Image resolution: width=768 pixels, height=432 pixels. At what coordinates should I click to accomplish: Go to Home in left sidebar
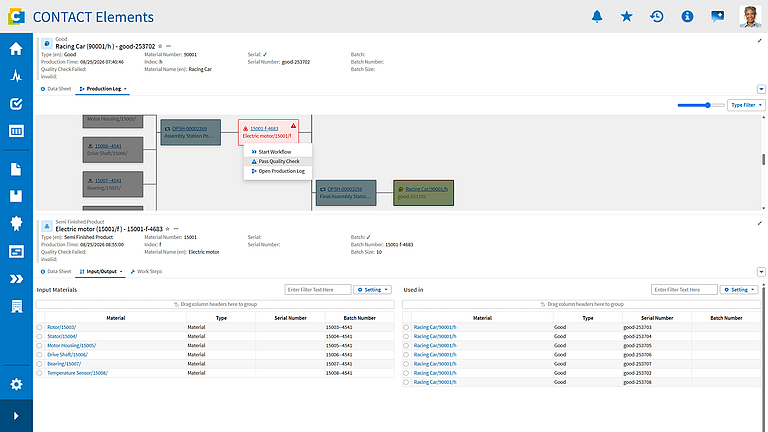[x=16, y=48]
